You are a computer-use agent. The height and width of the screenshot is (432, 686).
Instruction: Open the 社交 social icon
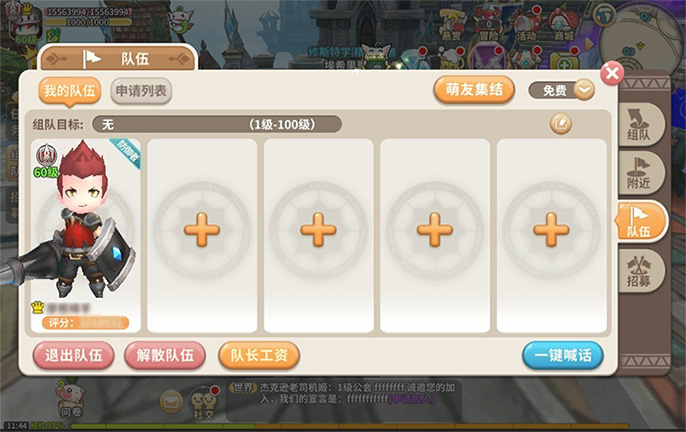[204, 402]
